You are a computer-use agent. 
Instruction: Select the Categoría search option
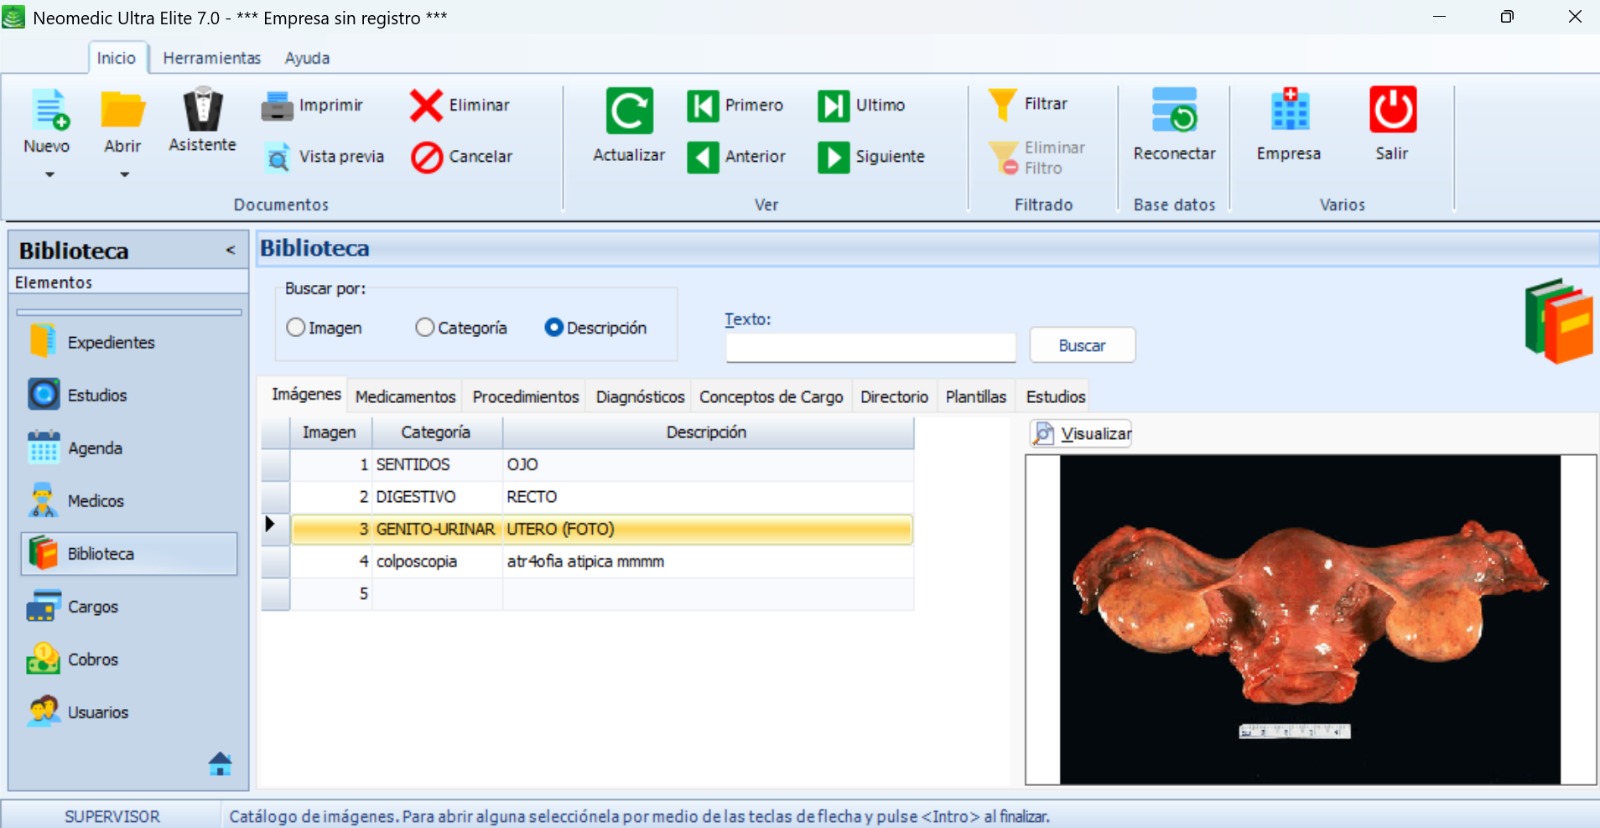click(425, 328)
